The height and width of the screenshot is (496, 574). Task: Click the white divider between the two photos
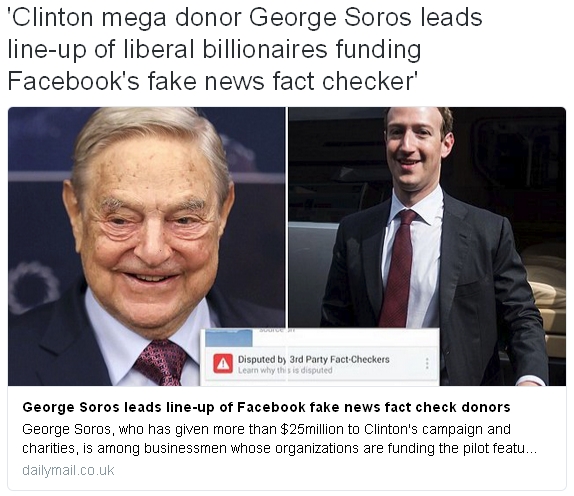pyautogui.click(x=287, y=246)
